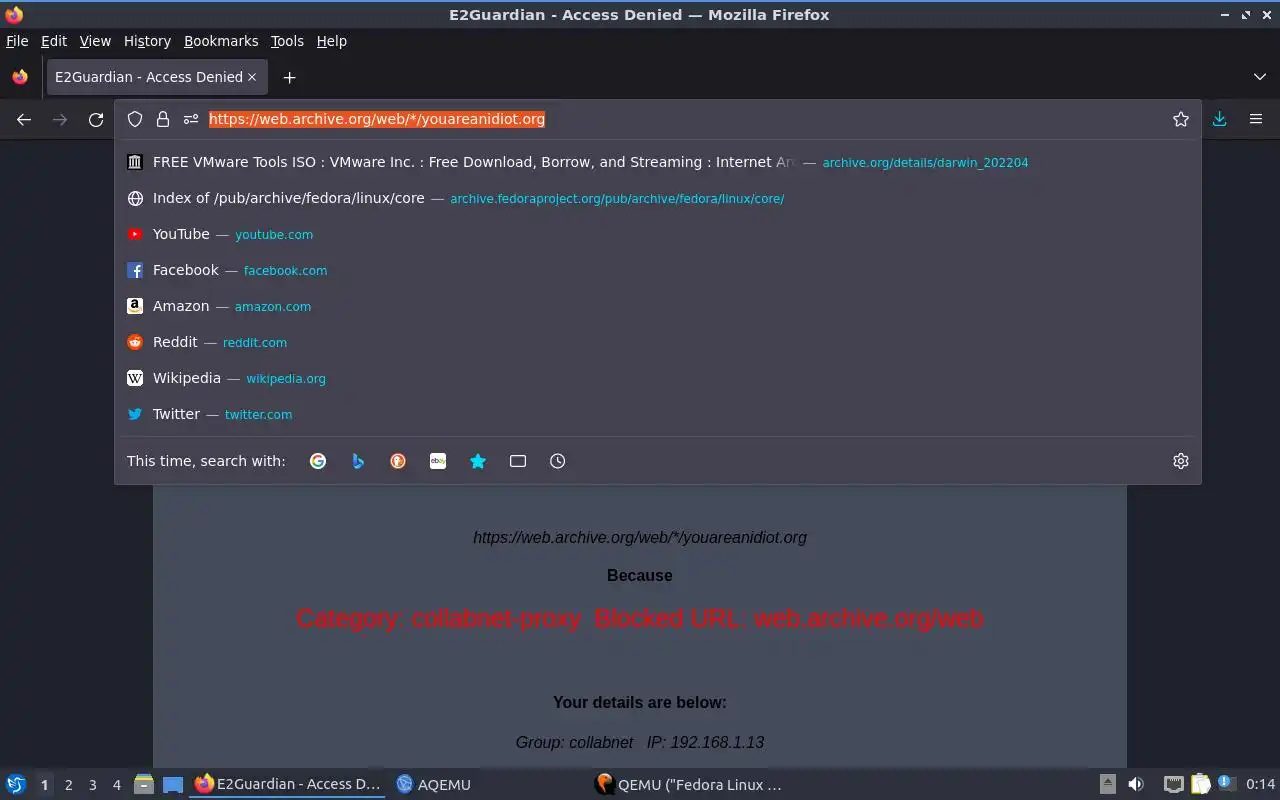
Task: Select the YouTube suggestion
Action: coord(658,234)
